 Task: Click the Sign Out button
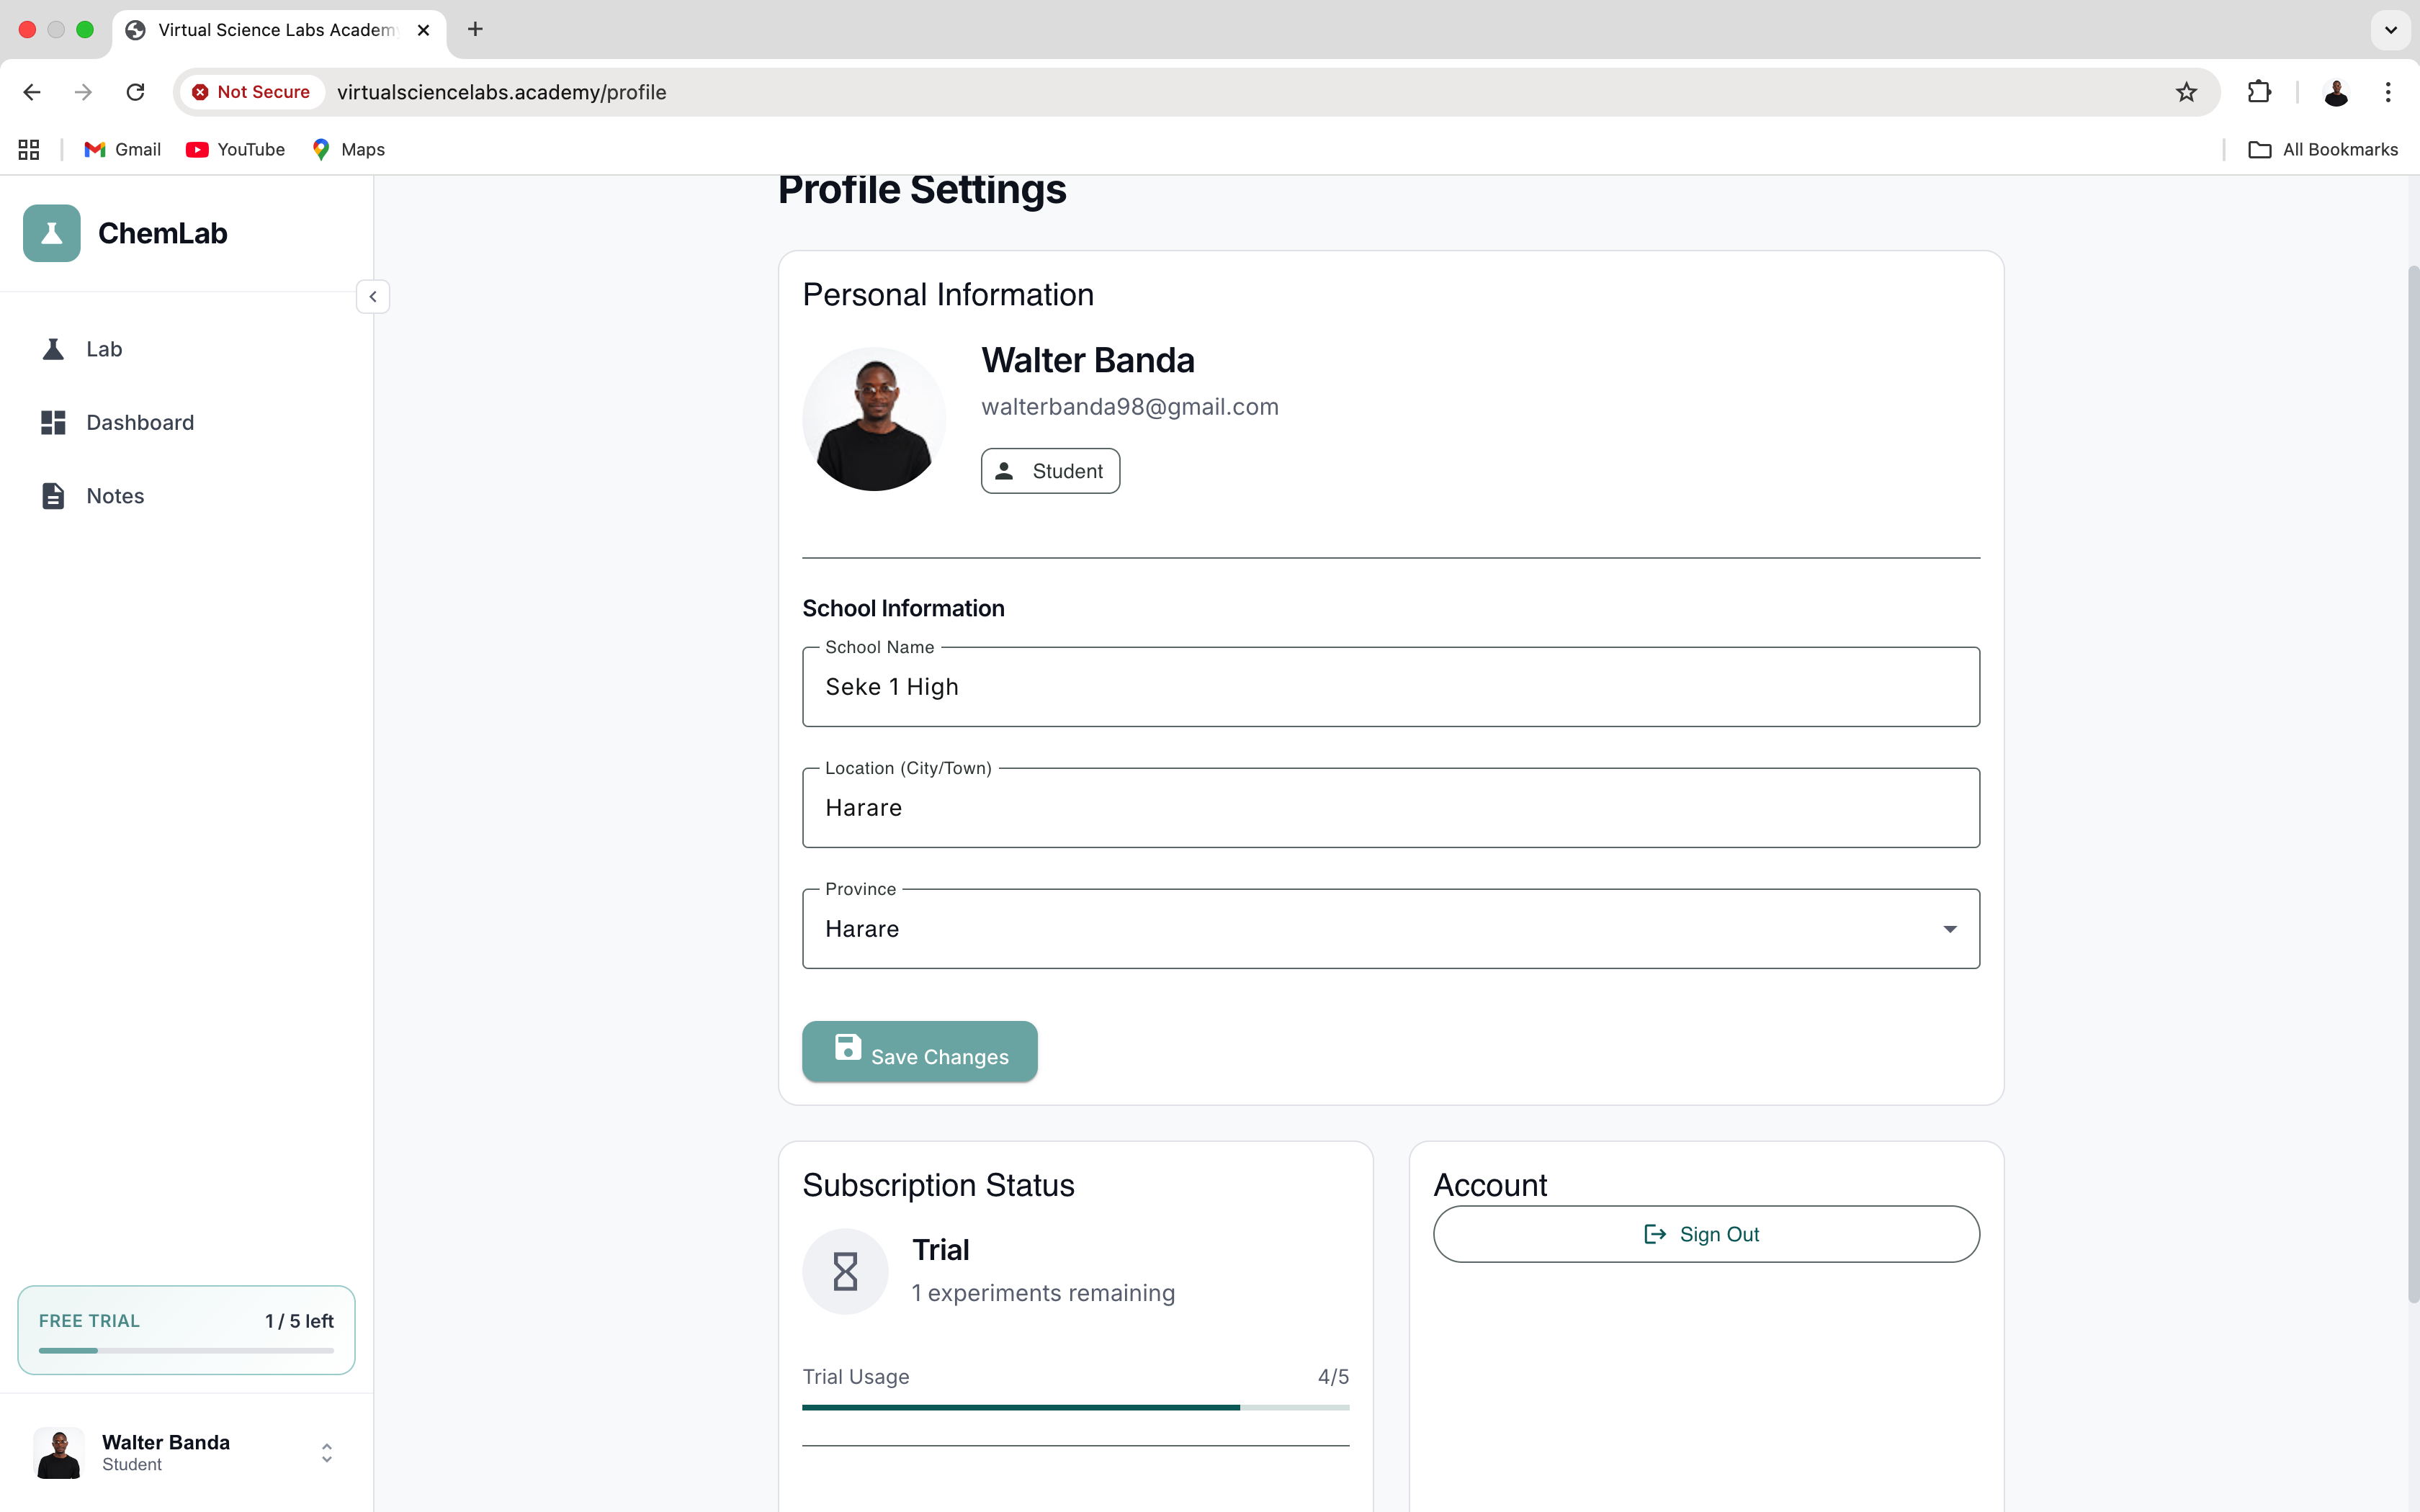click(x=1705, y=1234)
